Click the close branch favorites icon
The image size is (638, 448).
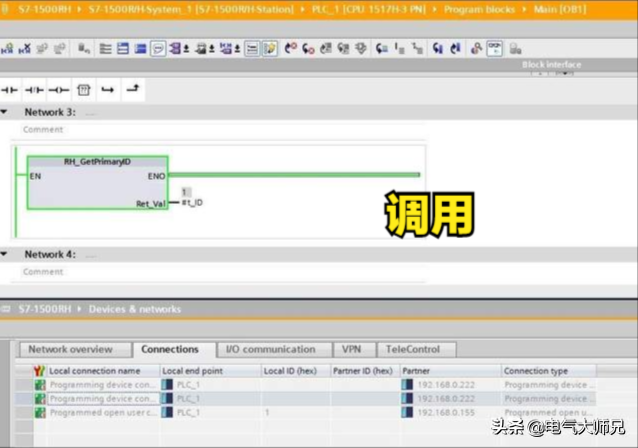(x=133, y=89)
